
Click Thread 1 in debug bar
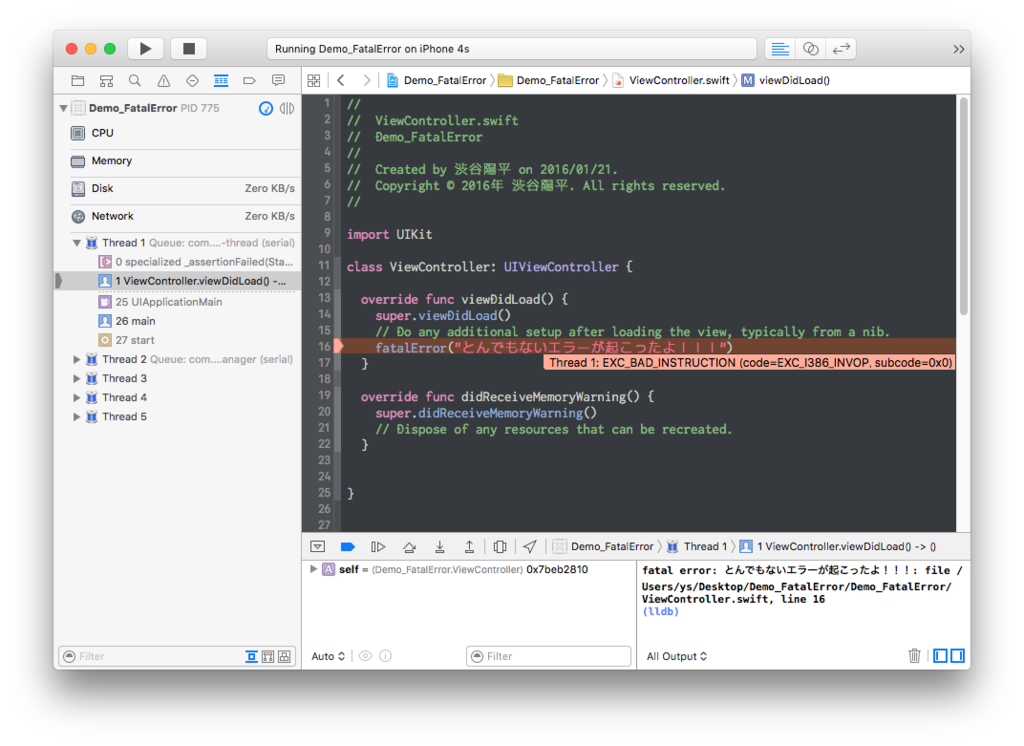click(697, 547)
